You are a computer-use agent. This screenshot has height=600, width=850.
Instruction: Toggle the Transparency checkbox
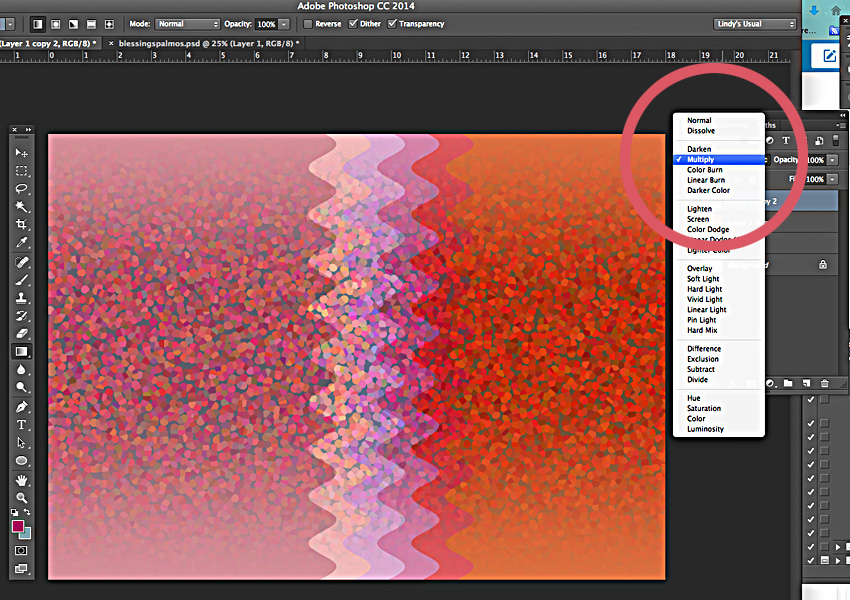coord(392,24)
